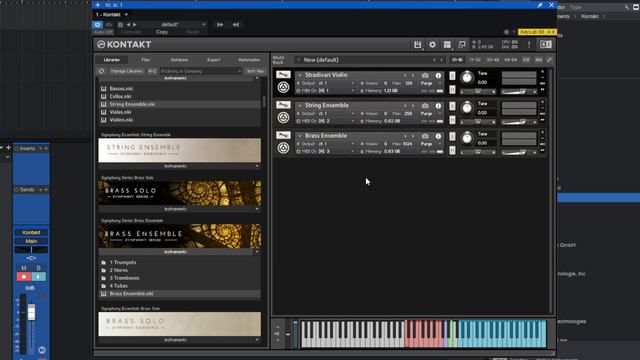Switch to the Files browser tab

[146, 60]
